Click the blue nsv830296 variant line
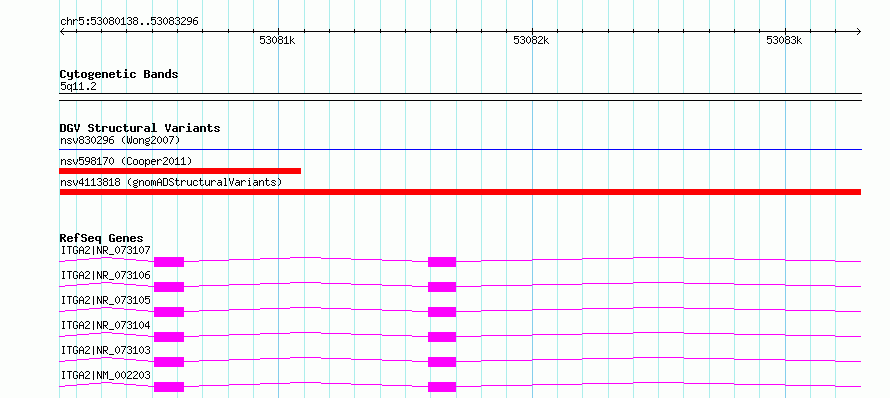 [x=460, y=150]
